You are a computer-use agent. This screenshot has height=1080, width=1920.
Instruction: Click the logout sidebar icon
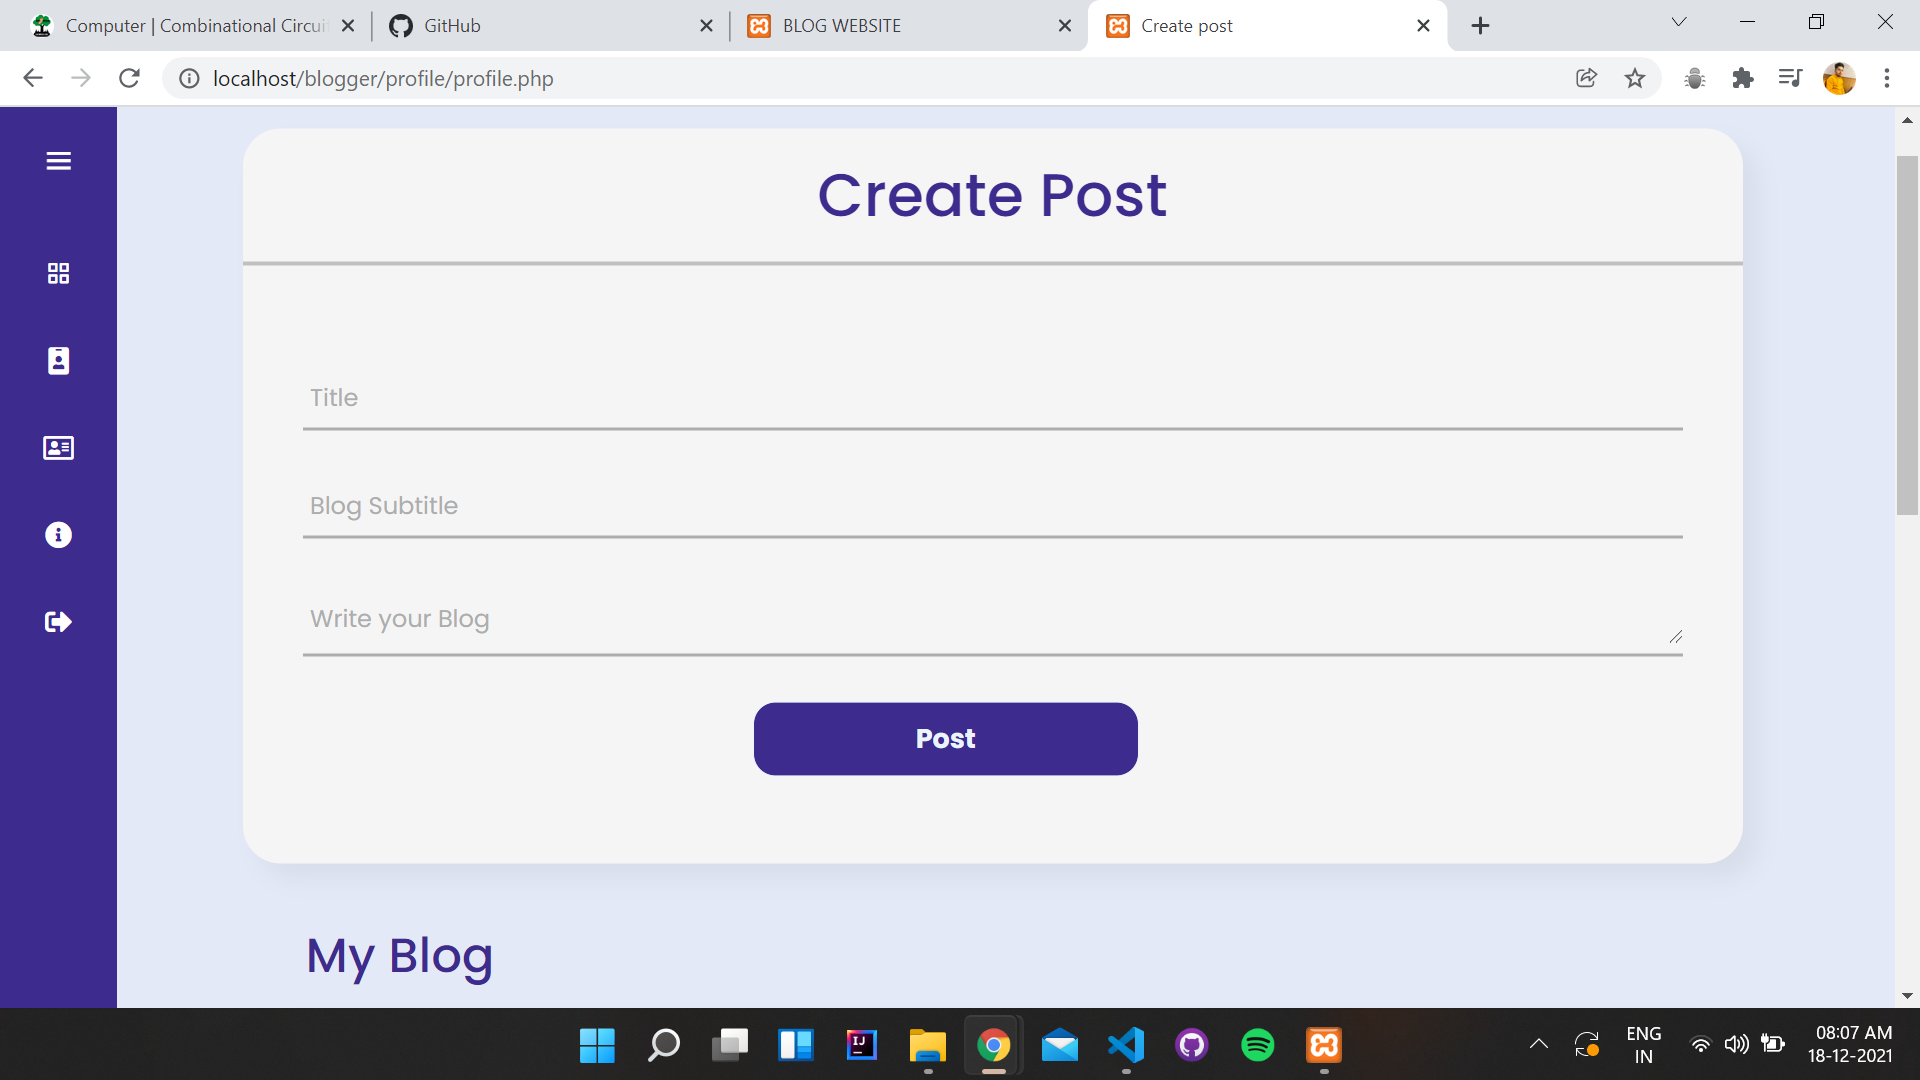click(58, 622)
